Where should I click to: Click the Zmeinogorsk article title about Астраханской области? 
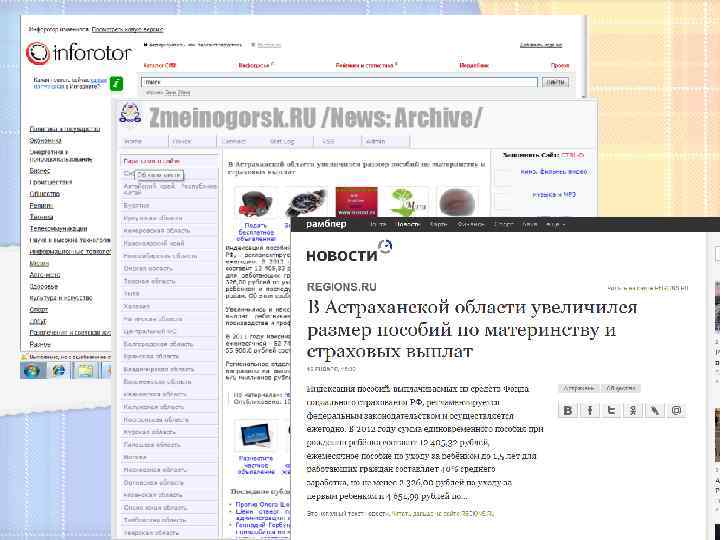(356, 168)
